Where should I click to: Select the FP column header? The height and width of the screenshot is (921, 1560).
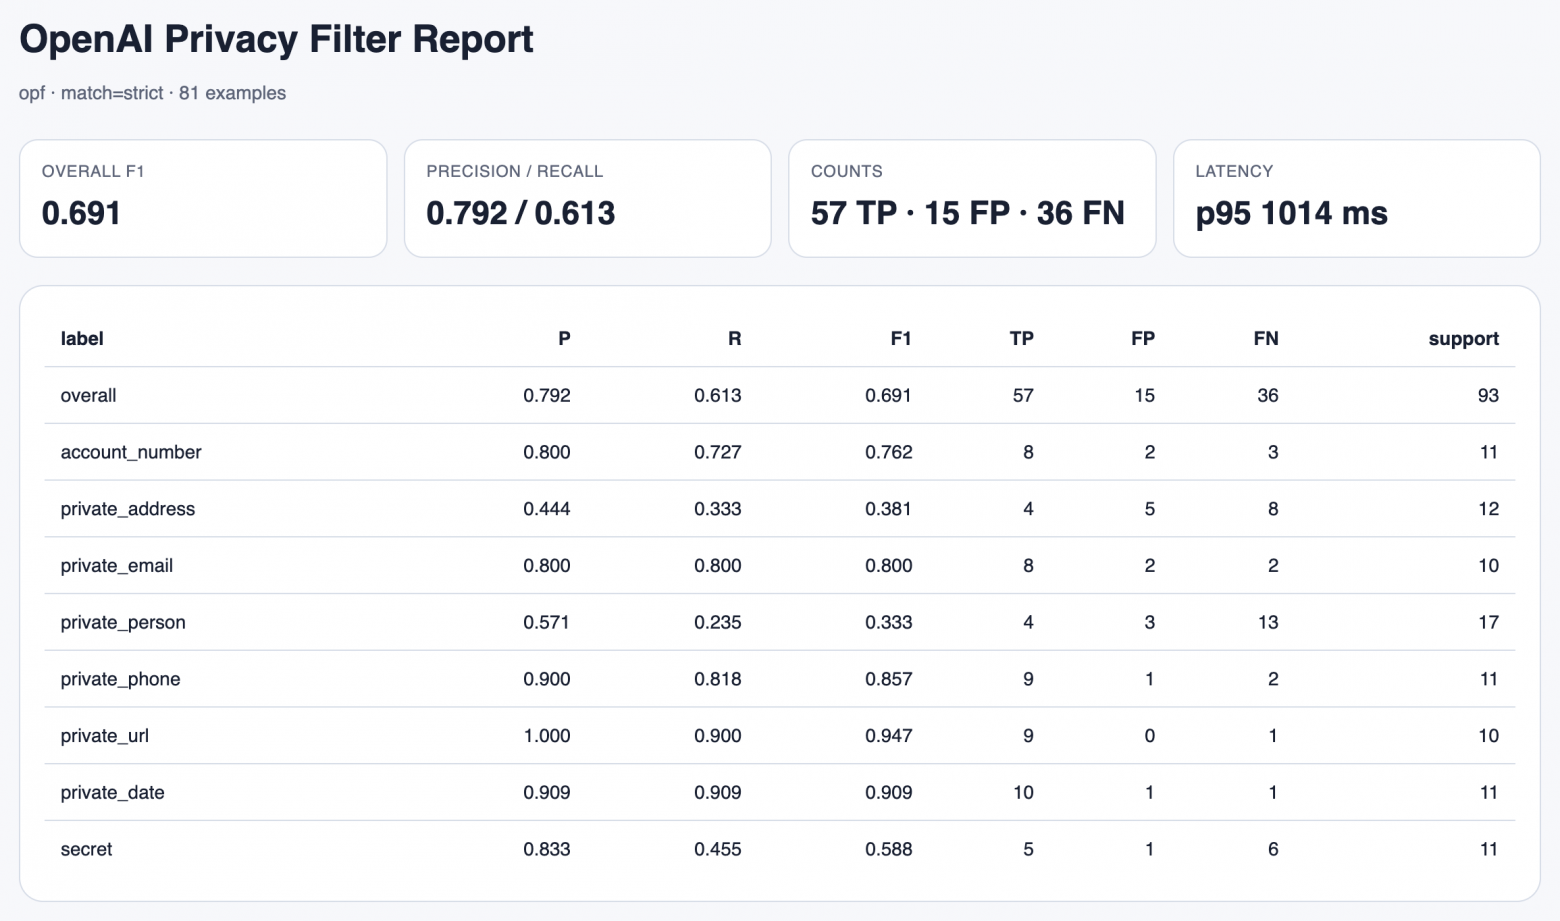pyautogui.click(x=1142, y=339)
